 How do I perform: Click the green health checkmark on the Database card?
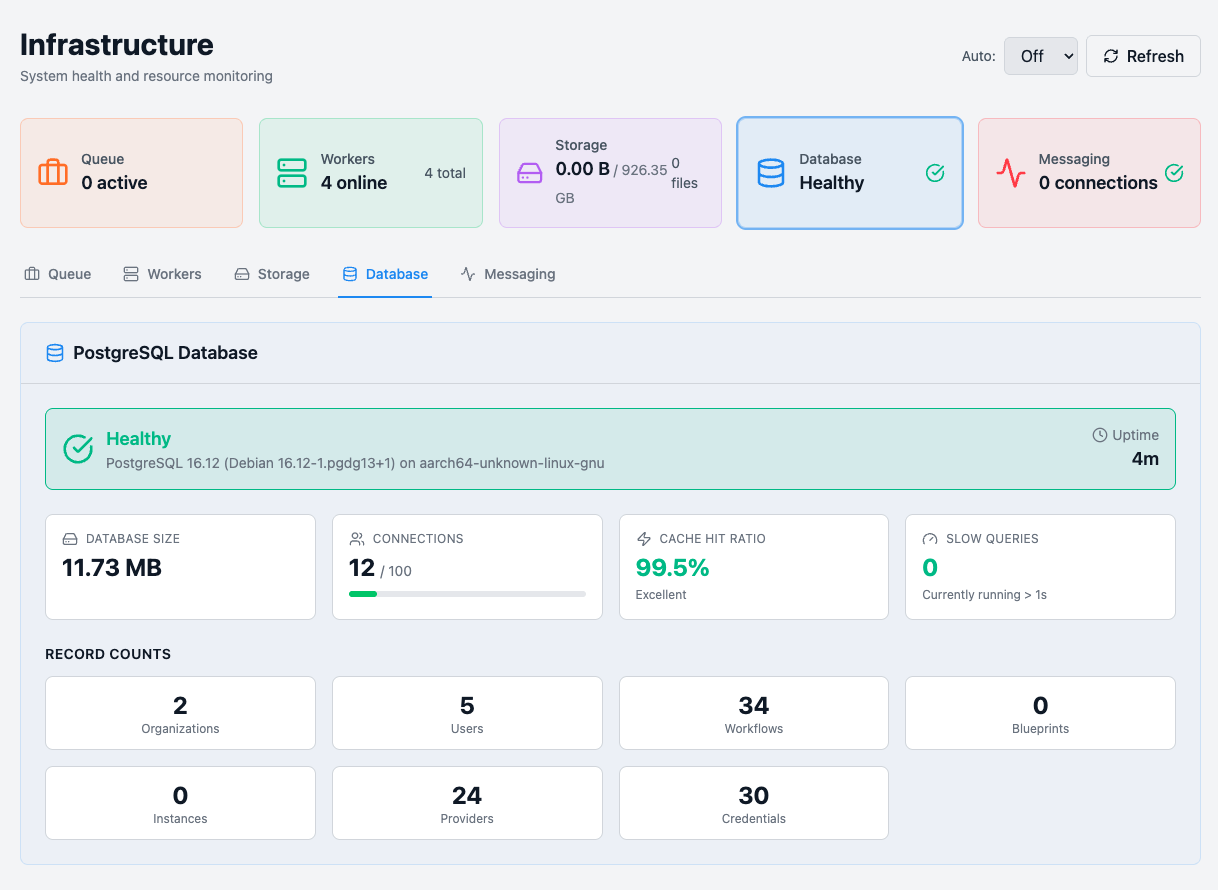935,172
